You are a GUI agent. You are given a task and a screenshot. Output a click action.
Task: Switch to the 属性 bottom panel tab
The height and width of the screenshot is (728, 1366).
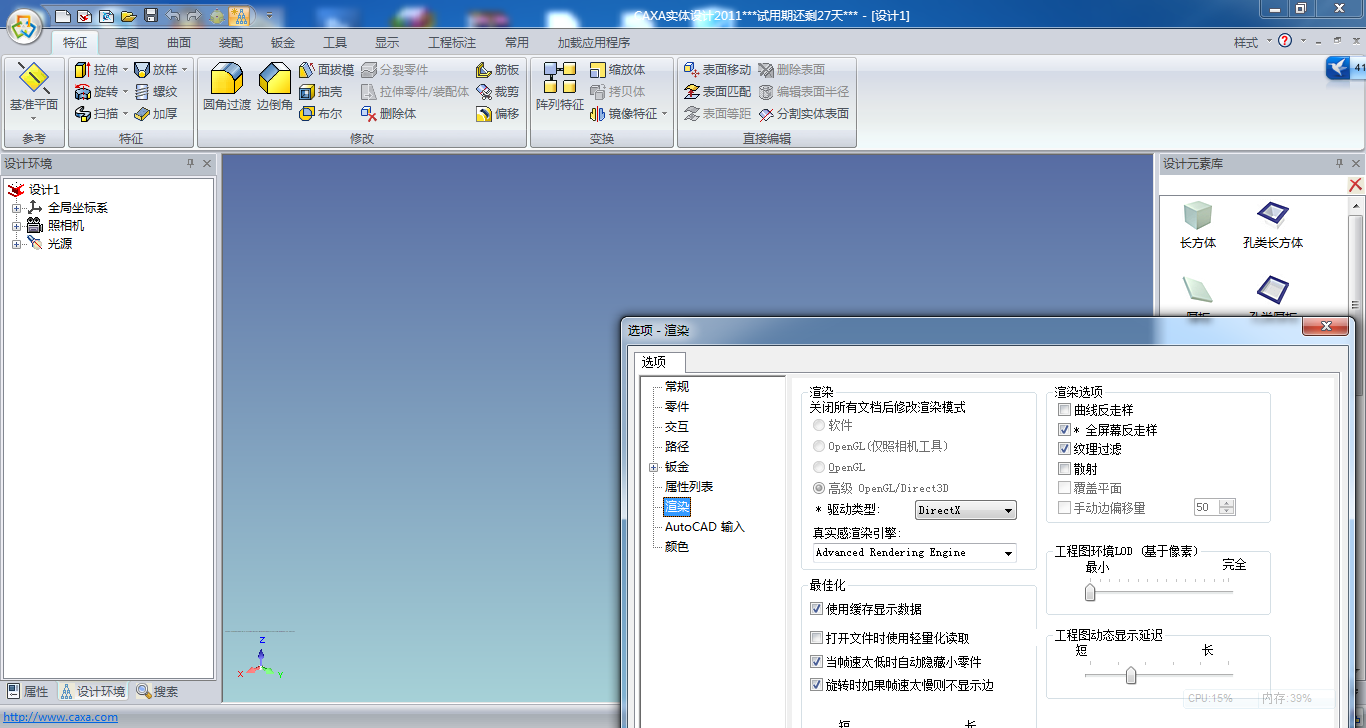coord(28,691)
